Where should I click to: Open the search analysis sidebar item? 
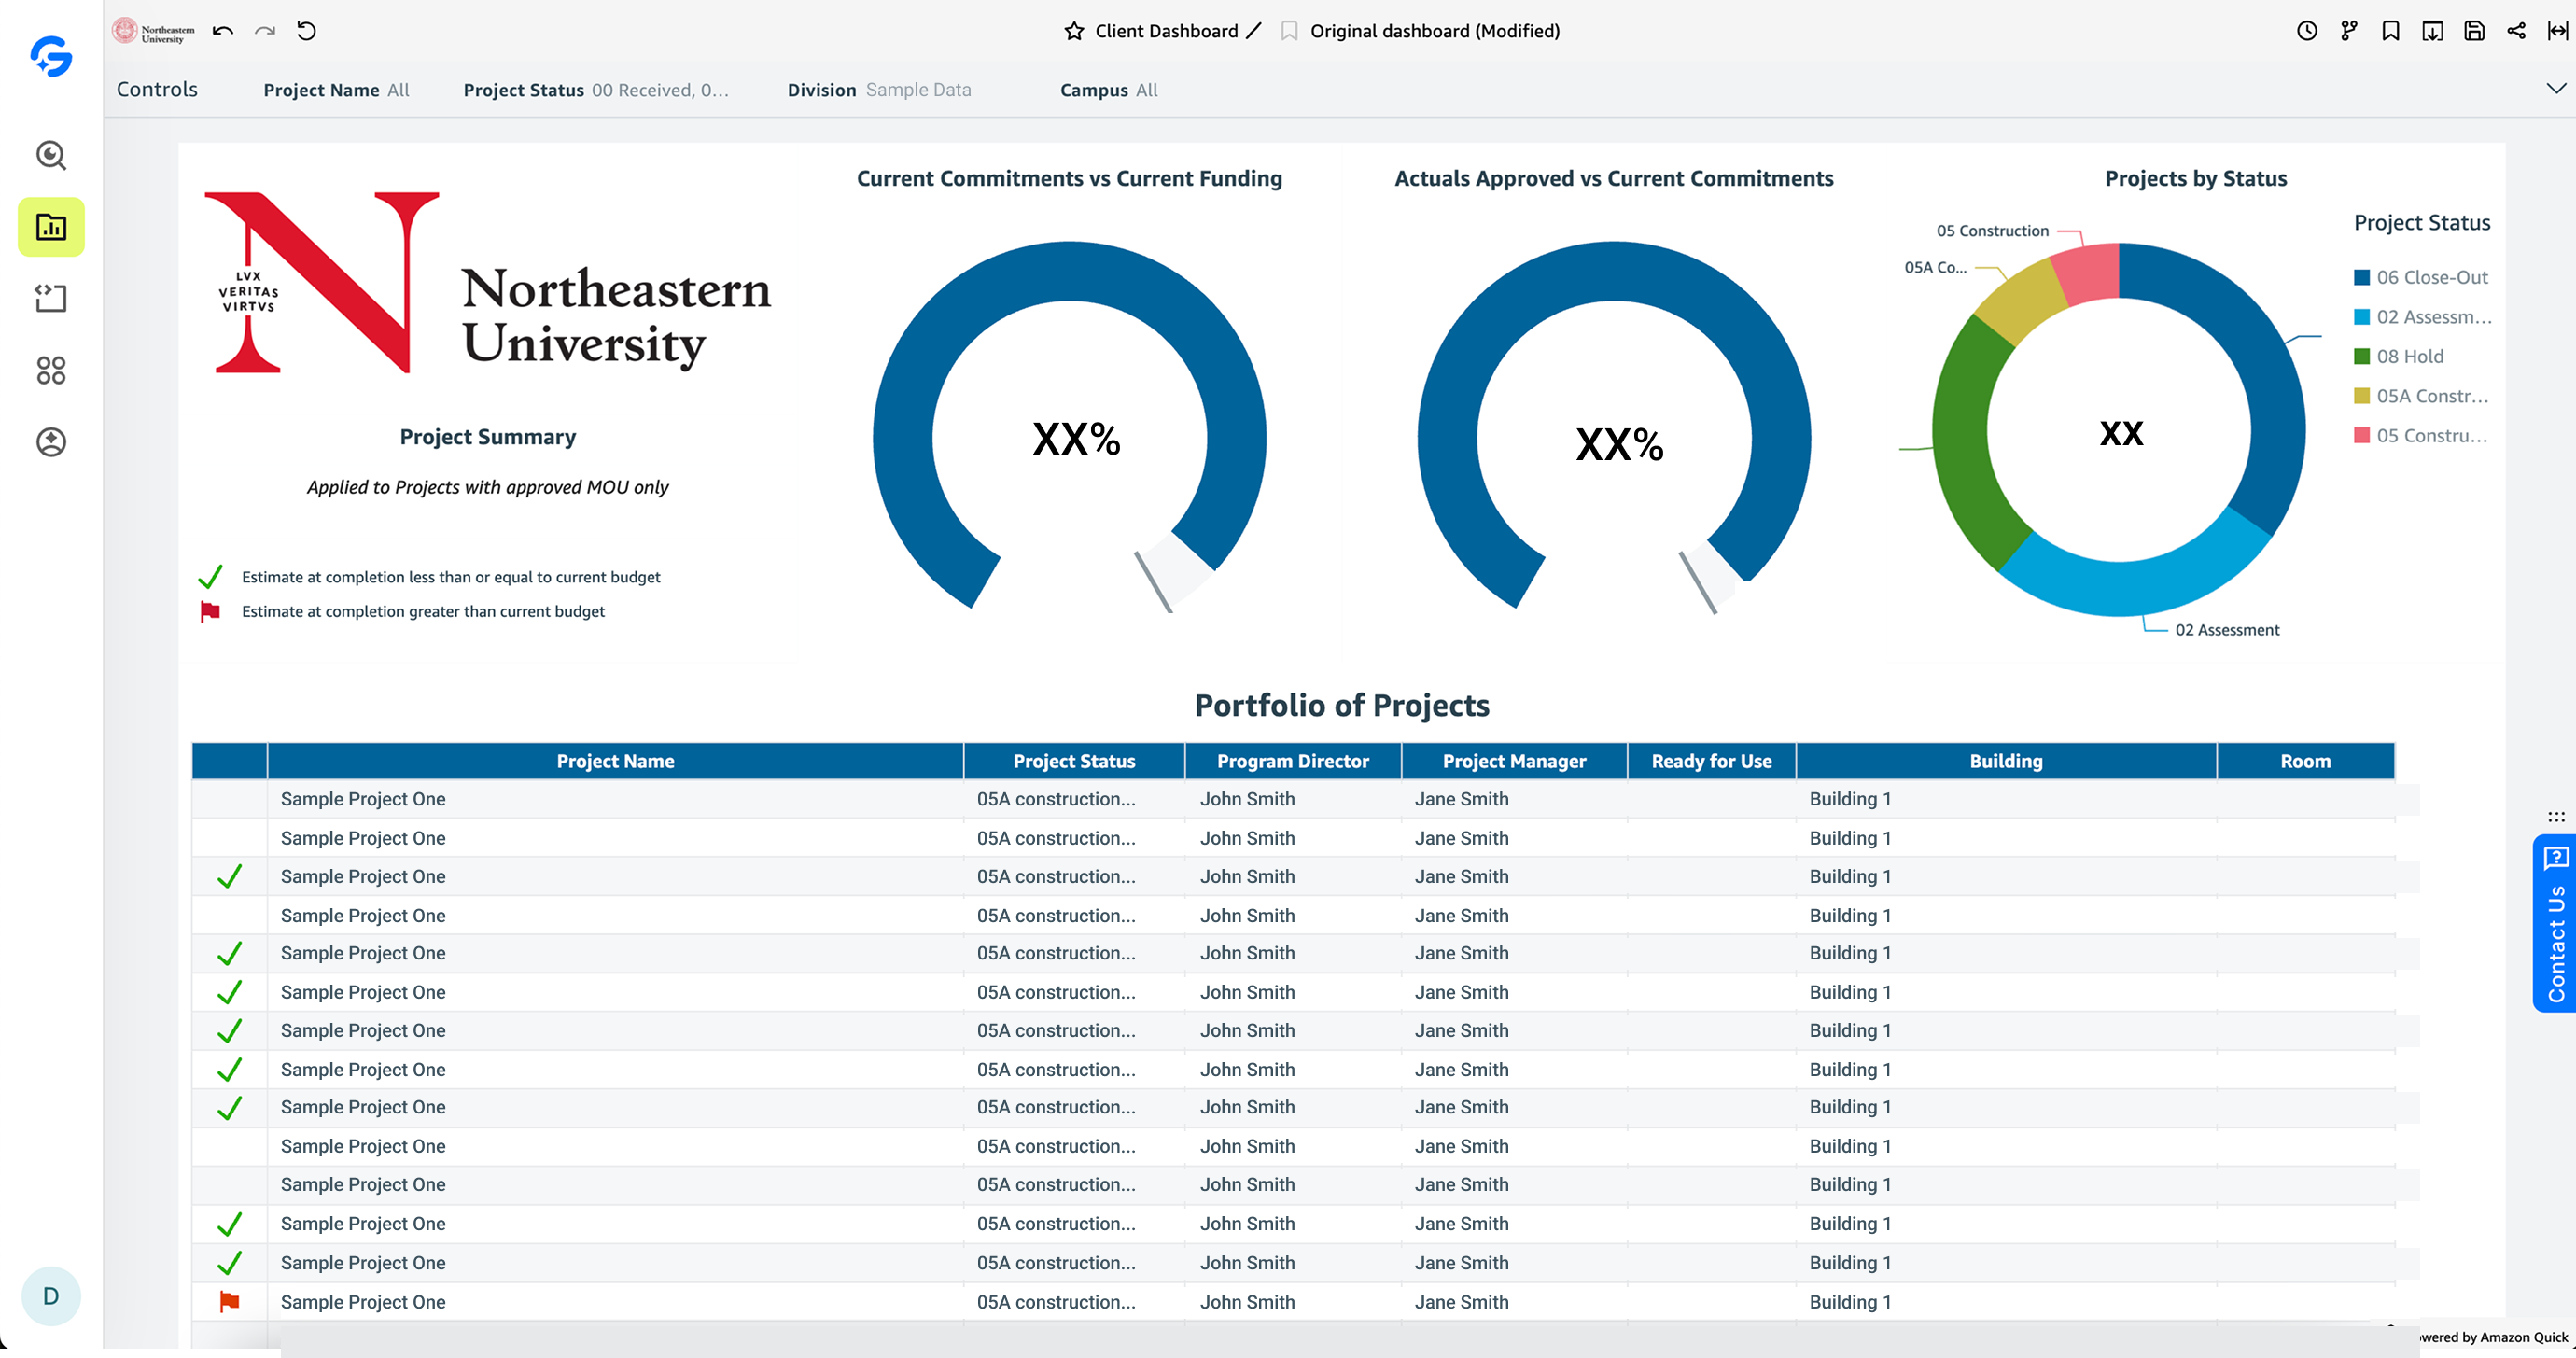click(x=51, y=155)
